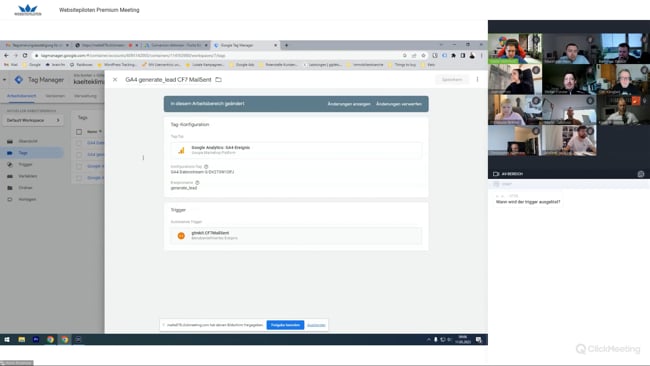Open the Chrome three-dot browser menu
The image size is (650, 366).
point(481,55)
